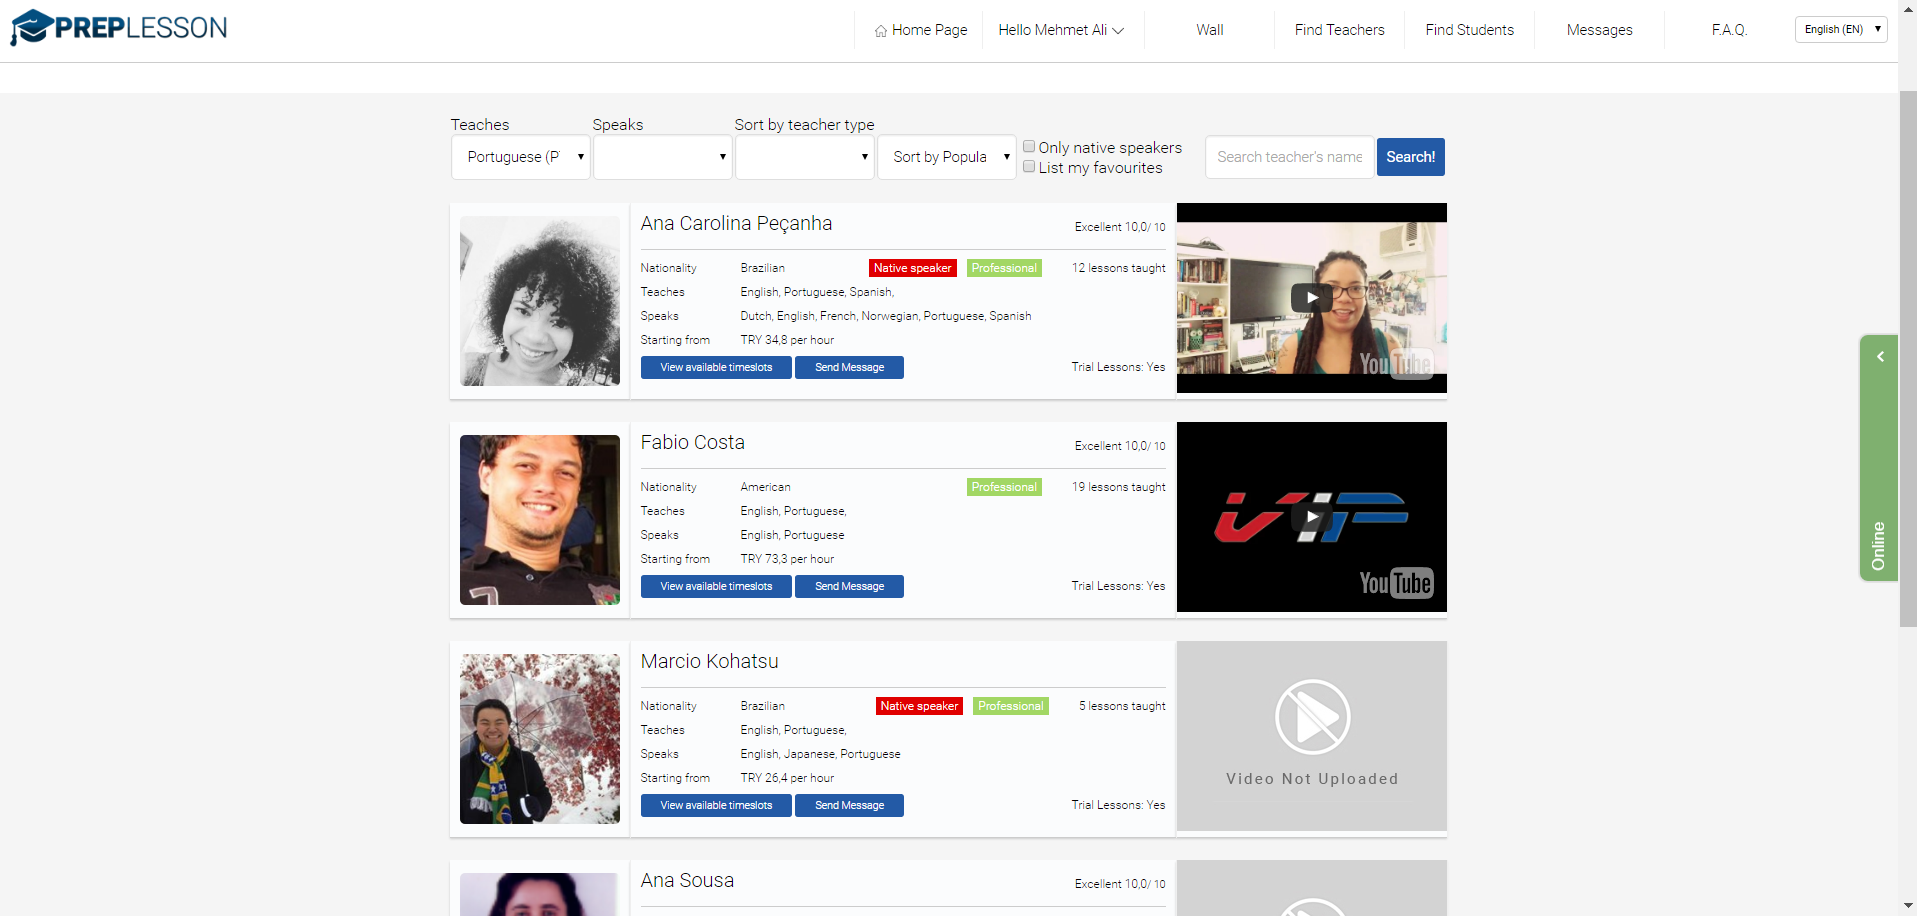Click 'TRY 26,4 per hour' price
The height and width of the screenshot is (916, 1917).
point(787,778)
